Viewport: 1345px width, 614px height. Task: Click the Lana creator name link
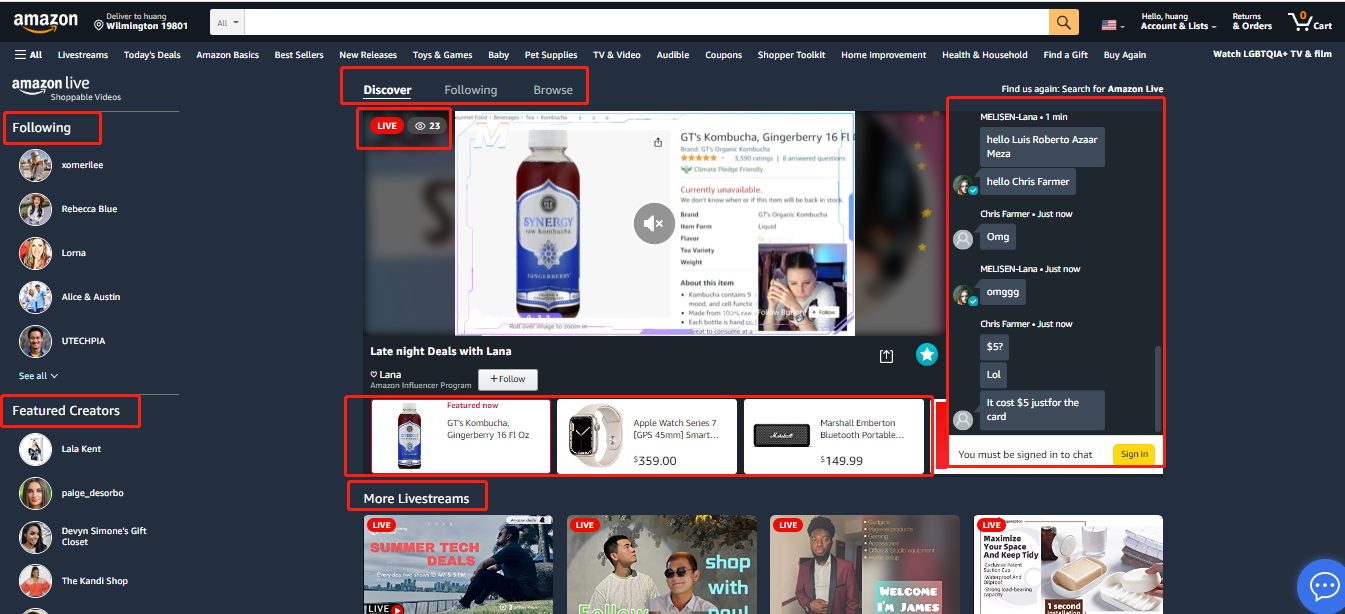click(x=390, y=374)
